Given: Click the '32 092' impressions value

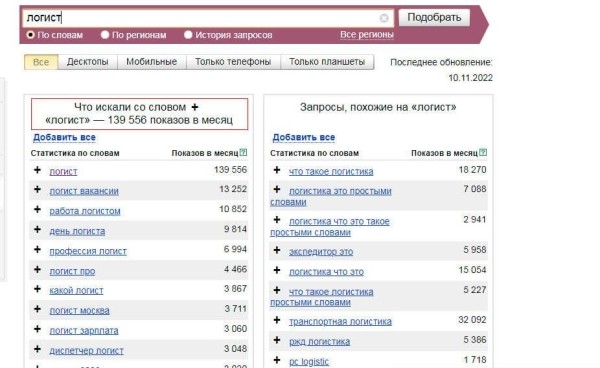Looking at the screenshot, I should click(x=472, y=320).
